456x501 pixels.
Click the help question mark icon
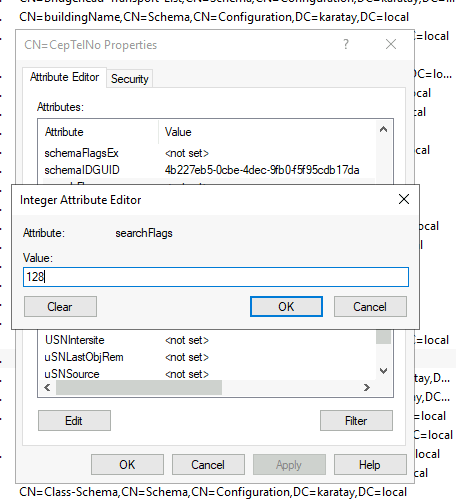coord(346,44)
